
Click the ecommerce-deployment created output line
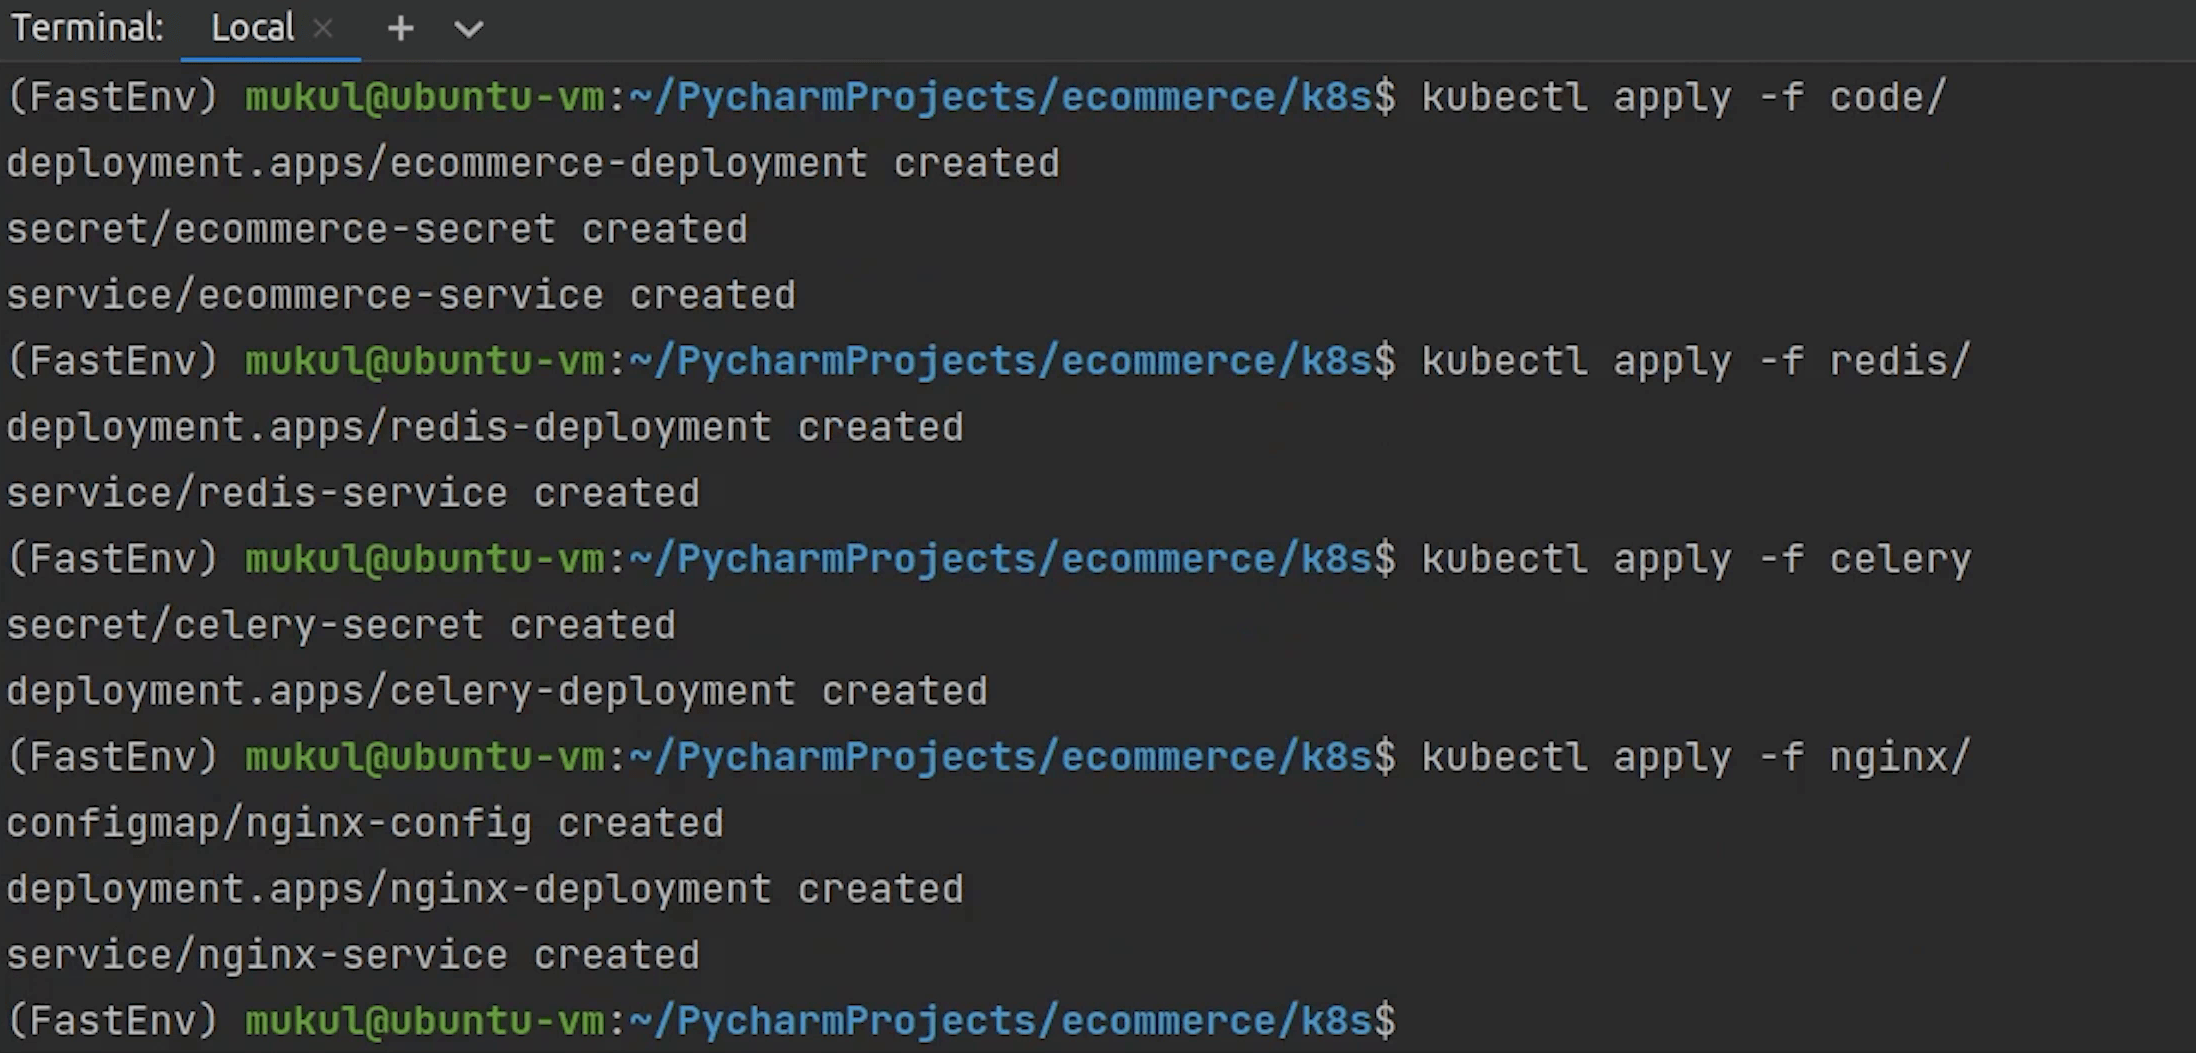coord(532,164)
